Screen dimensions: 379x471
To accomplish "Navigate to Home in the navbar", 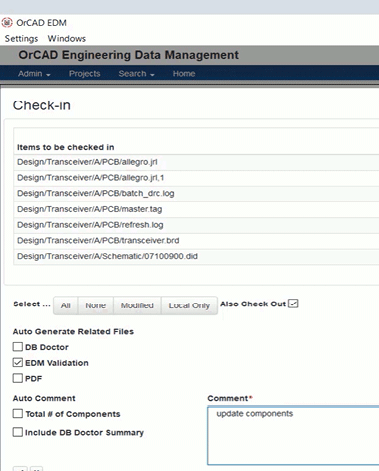I will click(184, 74).
